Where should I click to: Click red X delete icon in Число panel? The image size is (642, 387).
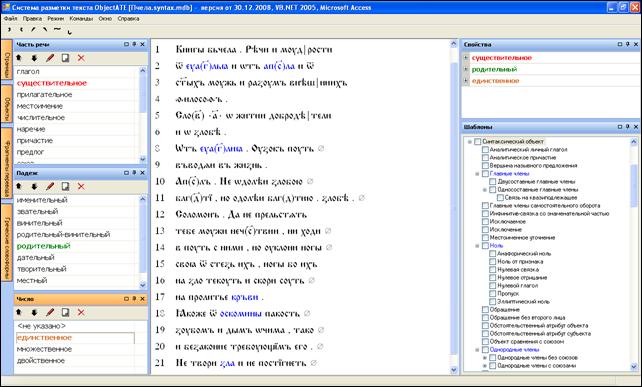coord(81,313)
